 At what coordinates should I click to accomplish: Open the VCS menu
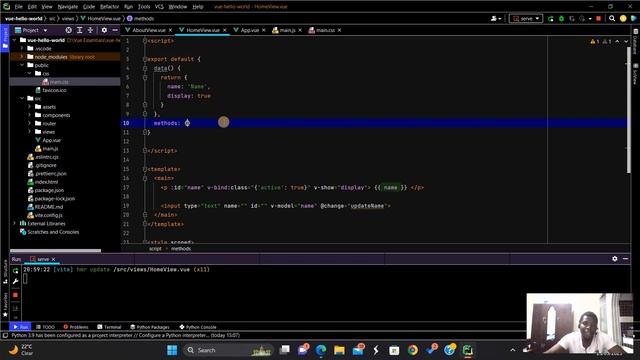159,7
